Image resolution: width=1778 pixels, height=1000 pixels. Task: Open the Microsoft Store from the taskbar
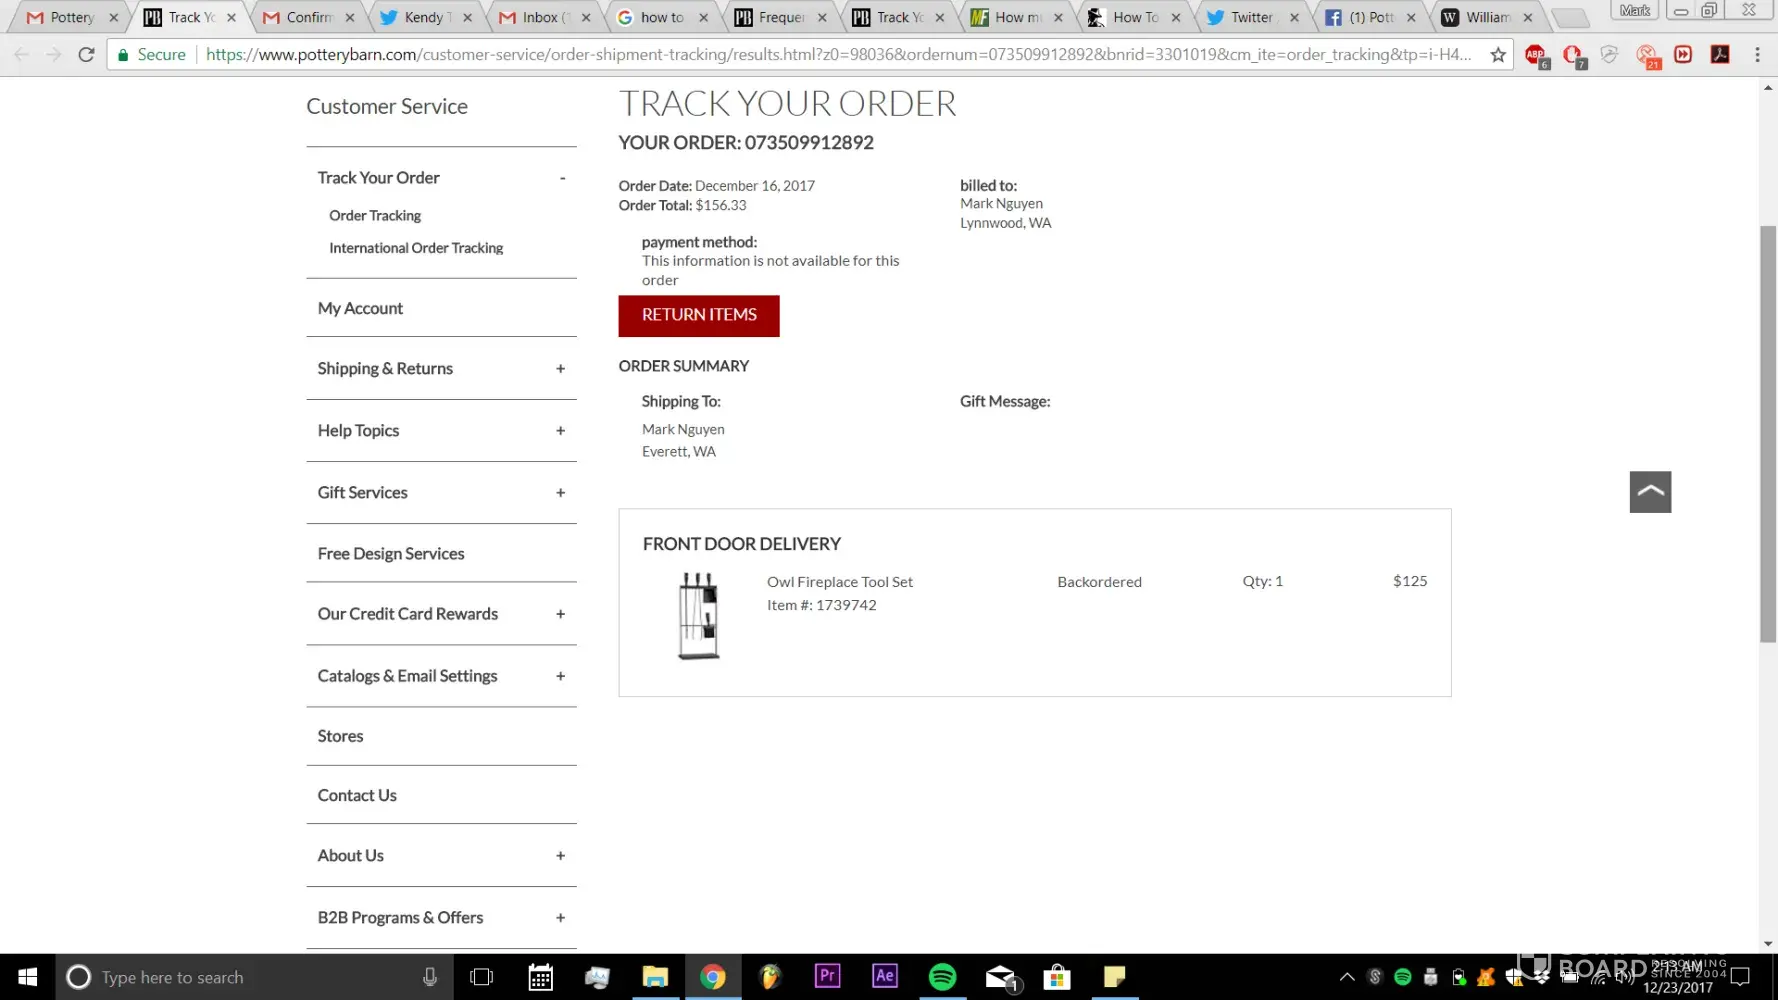tap(1057, 977)
